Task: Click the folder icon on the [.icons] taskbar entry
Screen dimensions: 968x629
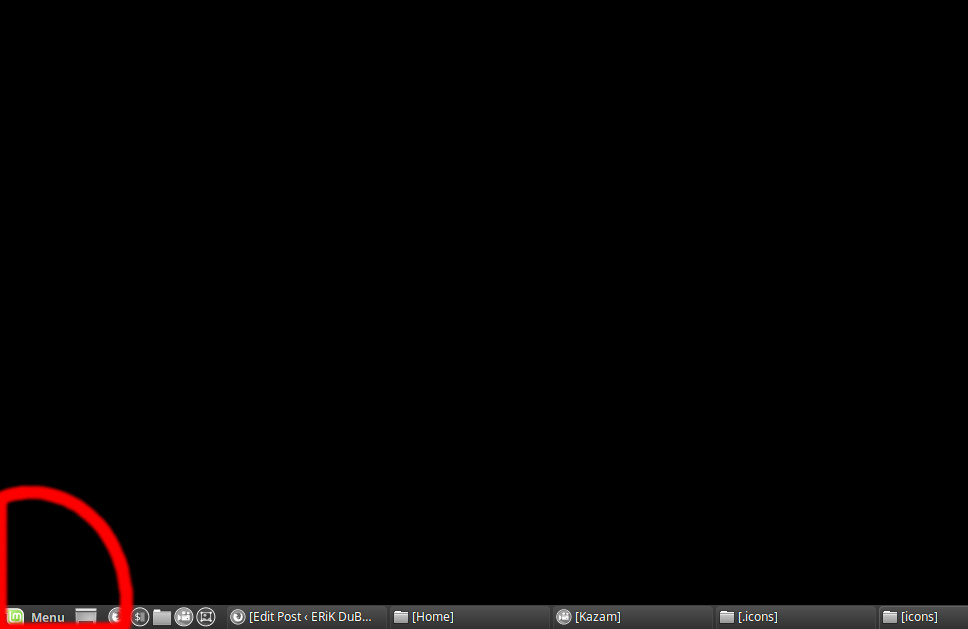Action: [726, 616]
